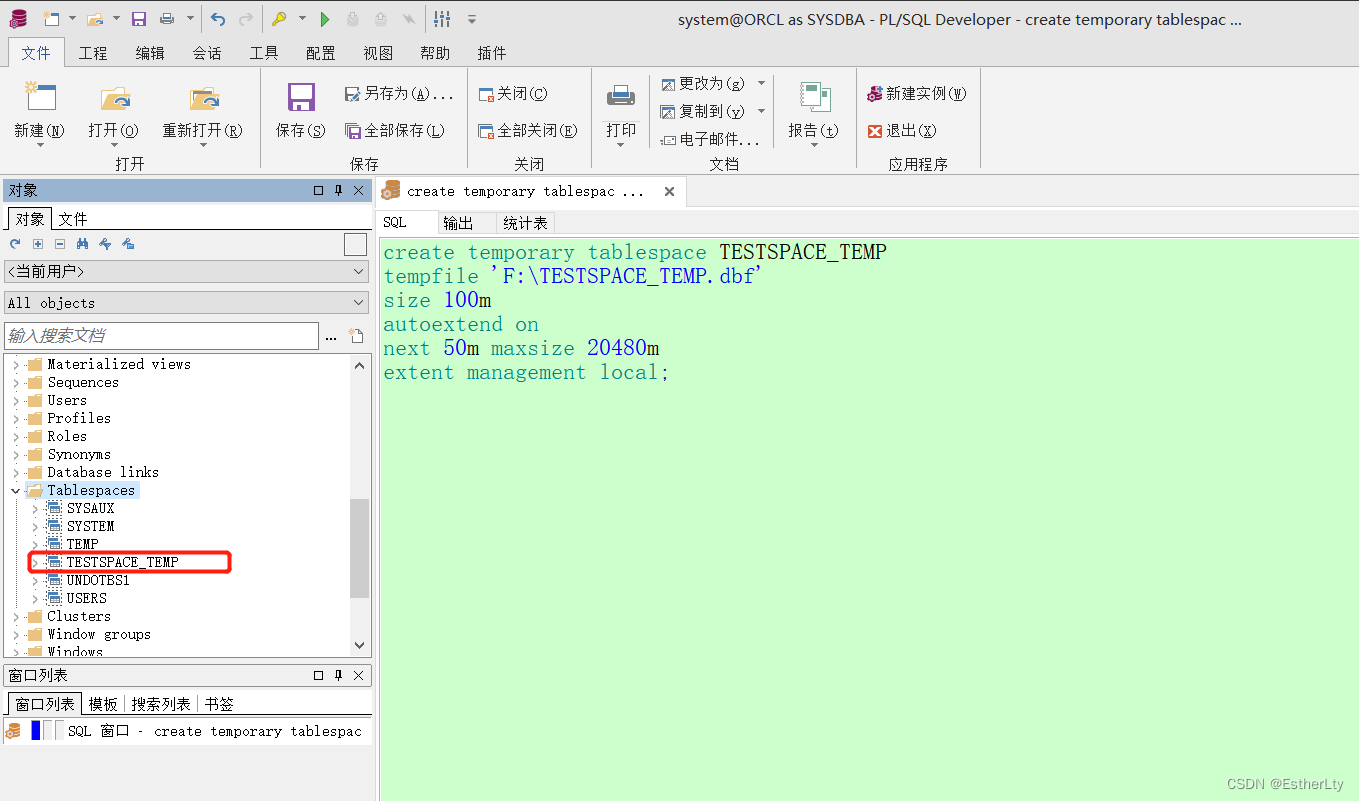Select the UNDOTBS1 tablespace
Viewport: 1359px width, 801px height.
click(98, 581)
